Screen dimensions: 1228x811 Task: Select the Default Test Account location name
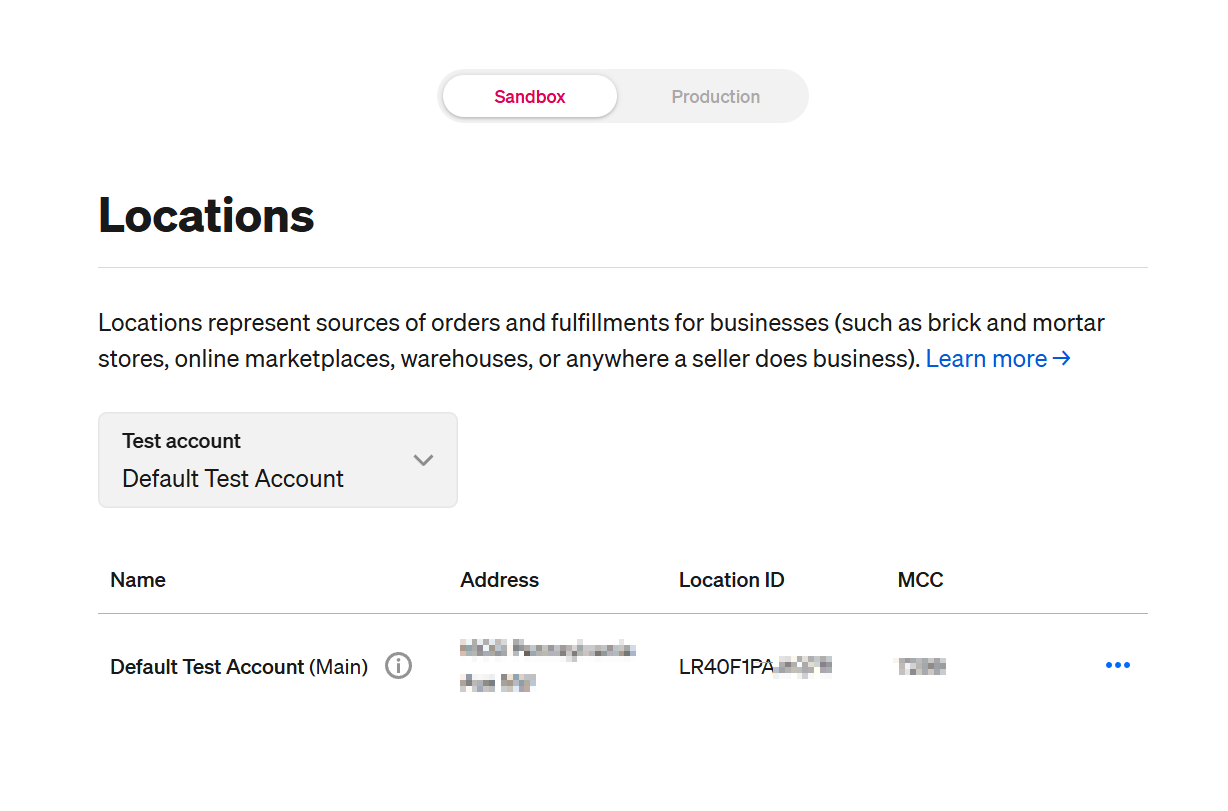click(x=207, y=667)
